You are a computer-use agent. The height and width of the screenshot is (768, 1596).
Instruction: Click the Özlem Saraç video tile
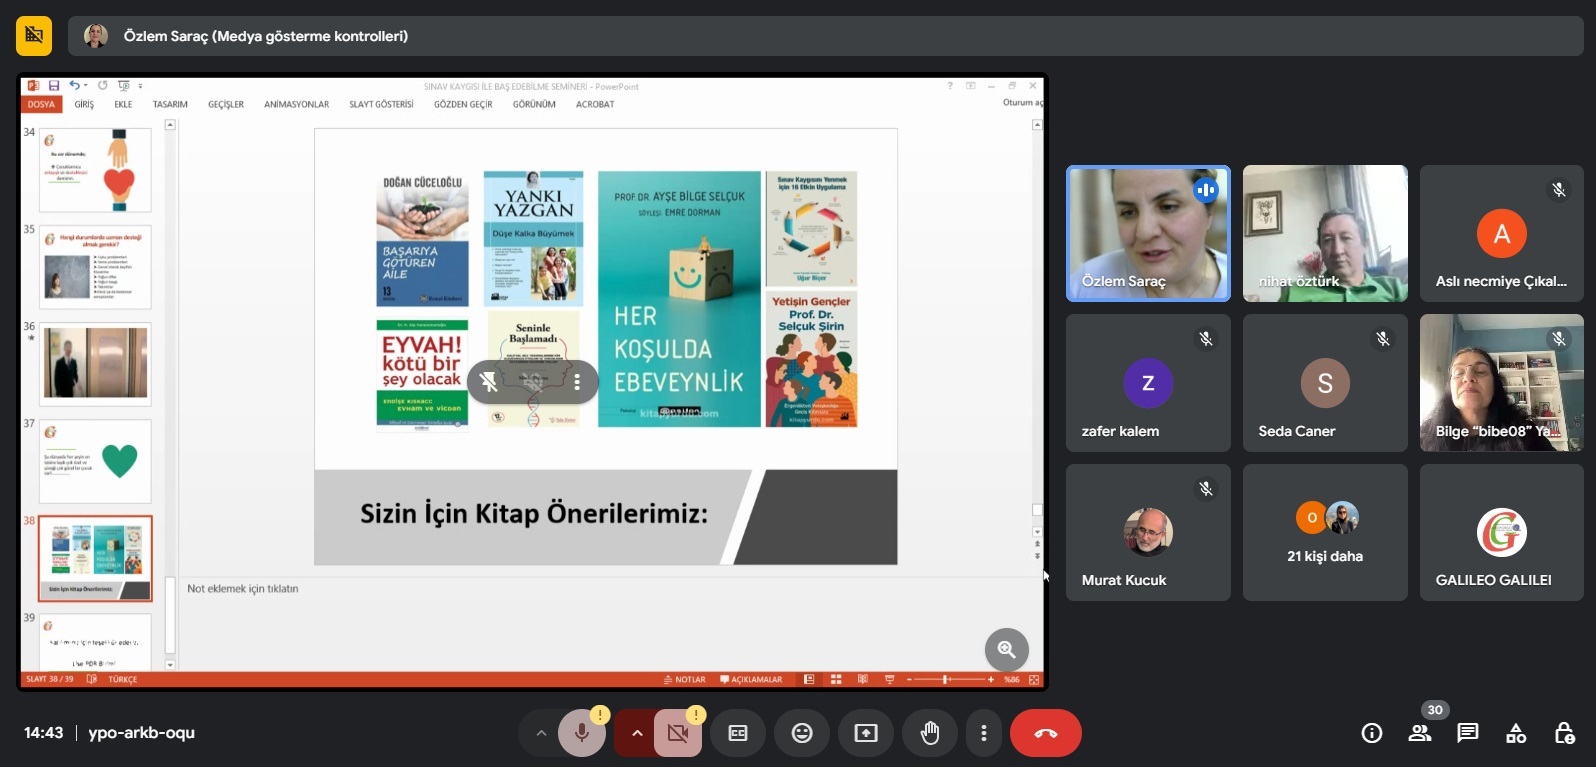(1148, 233)
